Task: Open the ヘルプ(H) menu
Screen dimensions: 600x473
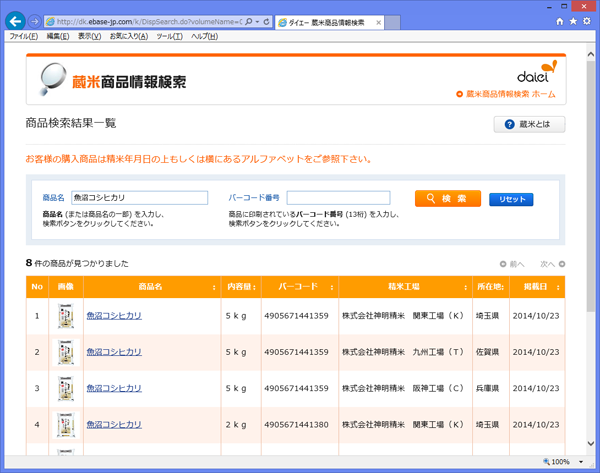Action: coord(204,36)
